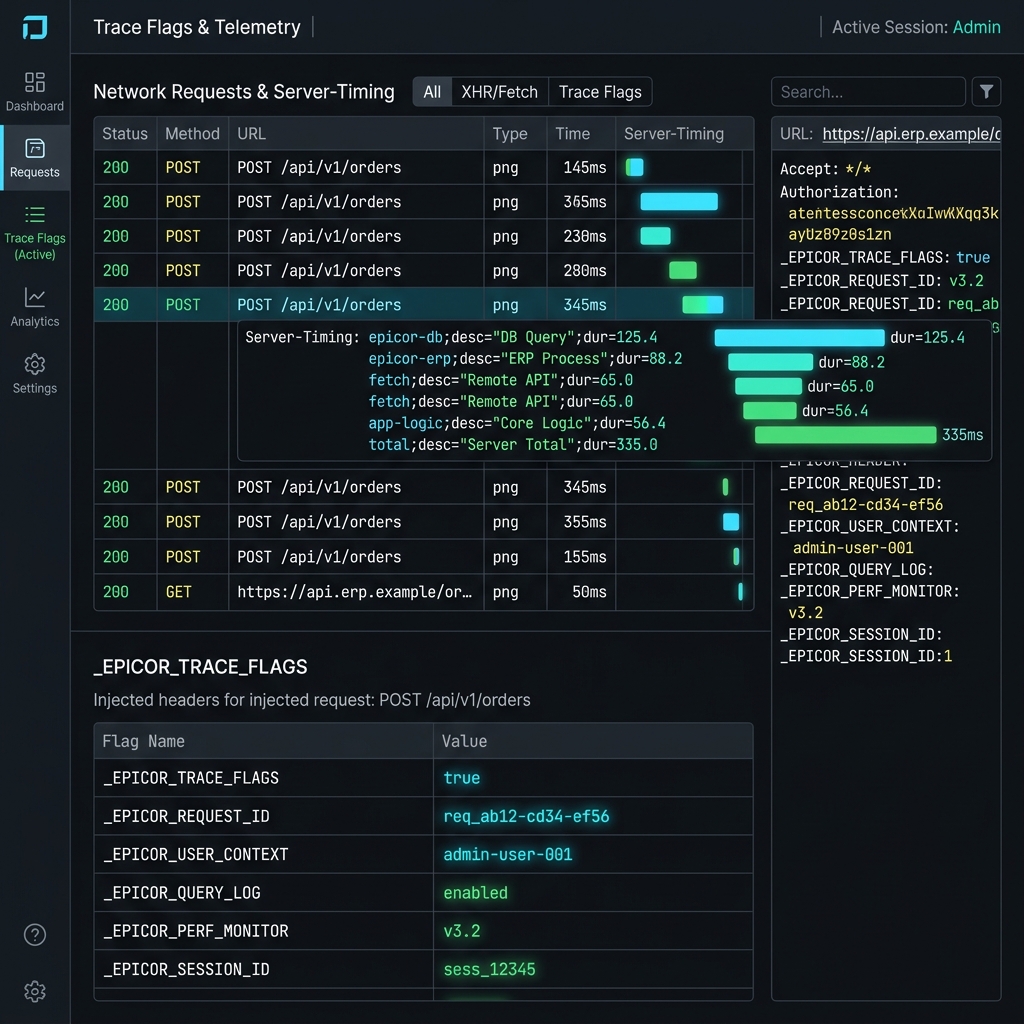Collapse the highlighted 345ms request row
The image size is (1024, 1024).
[x=424, y=305]
